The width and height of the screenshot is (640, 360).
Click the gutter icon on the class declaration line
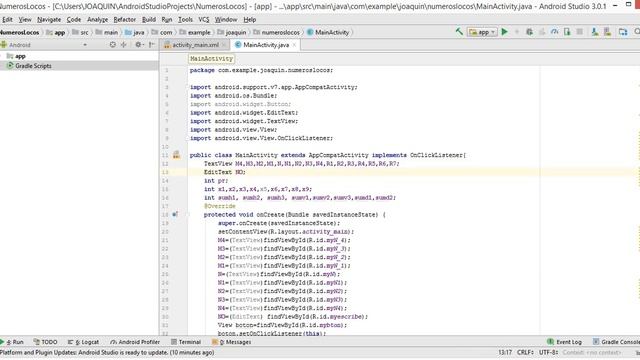tap(176, 155)
